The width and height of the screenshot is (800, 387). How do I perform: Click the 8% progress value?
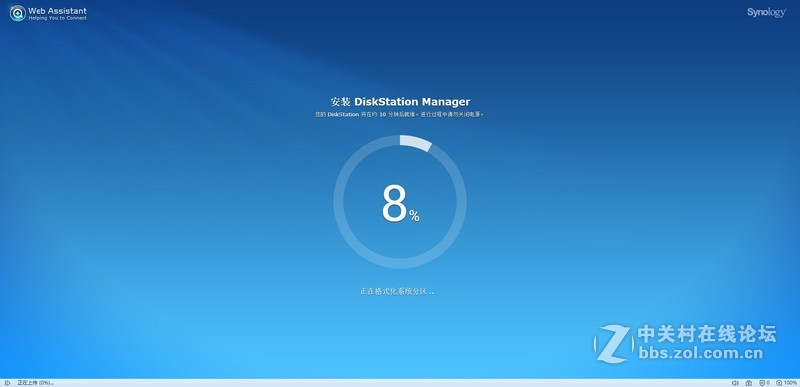point(401,203)
